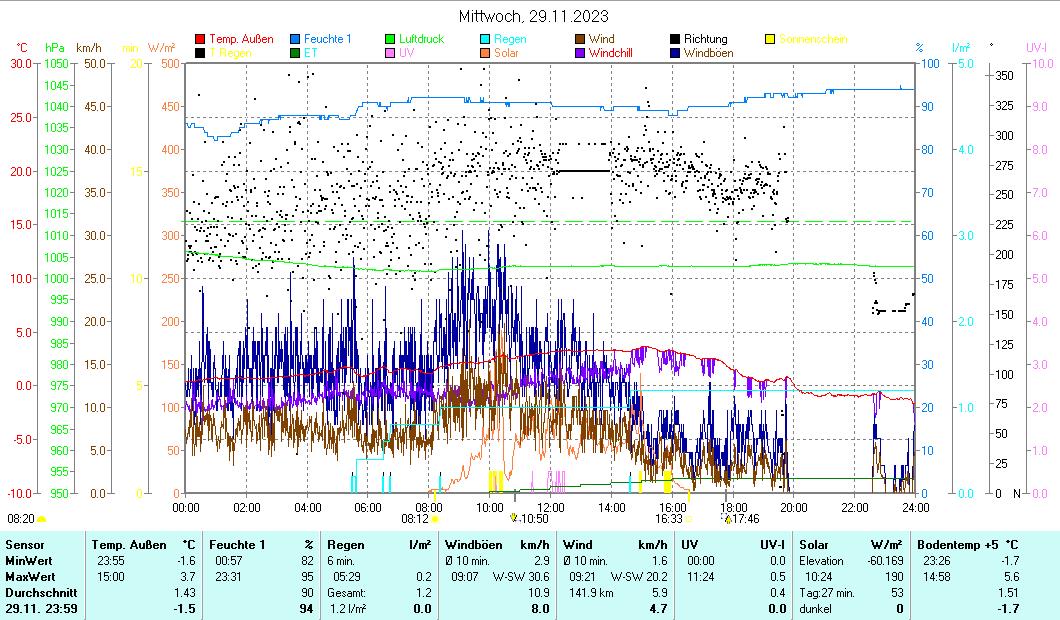Click the Durchschnitt row label
1060x620 pixels.
click(37, 593)
